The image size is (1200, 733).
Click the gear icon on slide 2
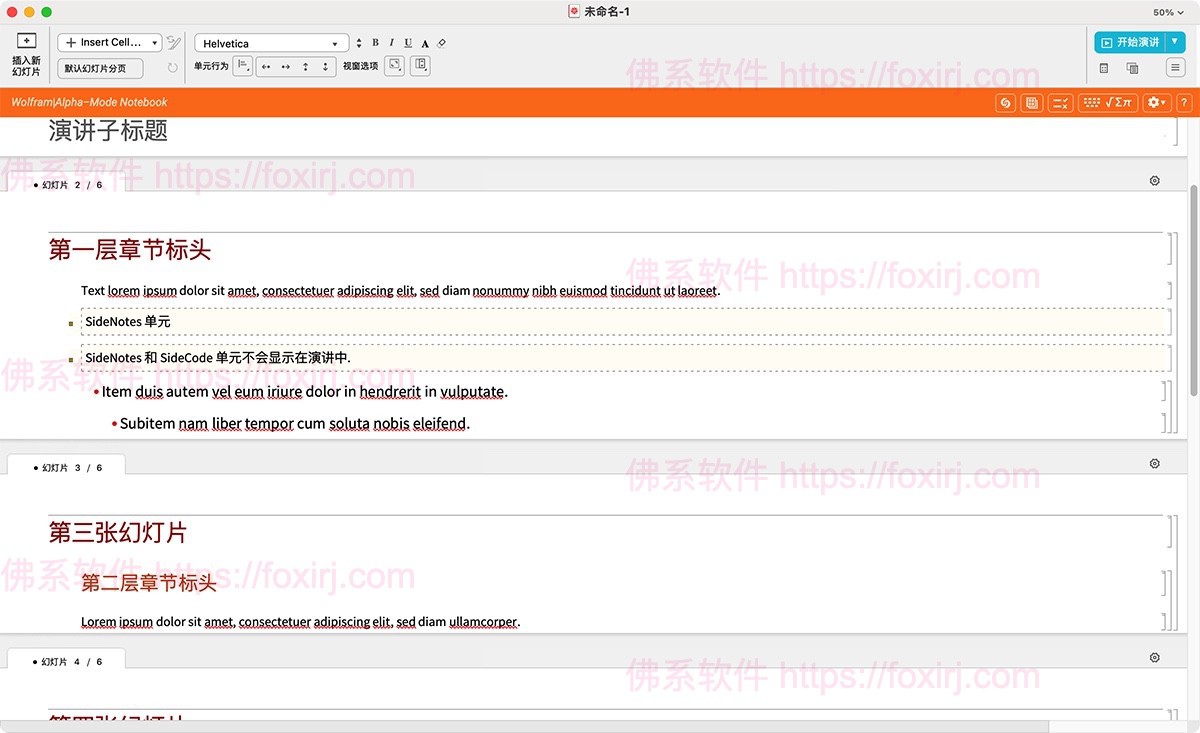point(1155,181)
